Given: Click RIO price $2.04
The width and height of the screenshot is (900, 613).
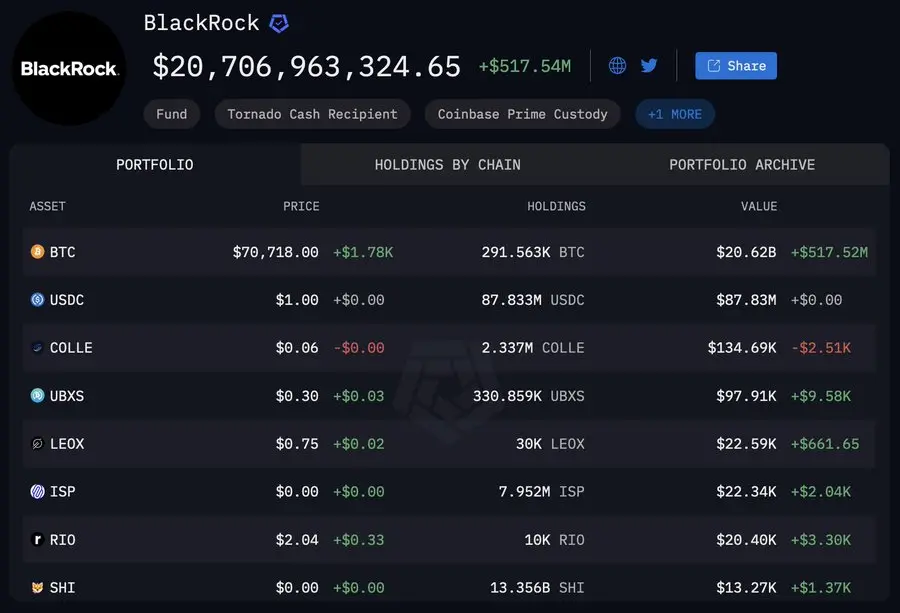Looking at the screenshot, I should (297, 540).
